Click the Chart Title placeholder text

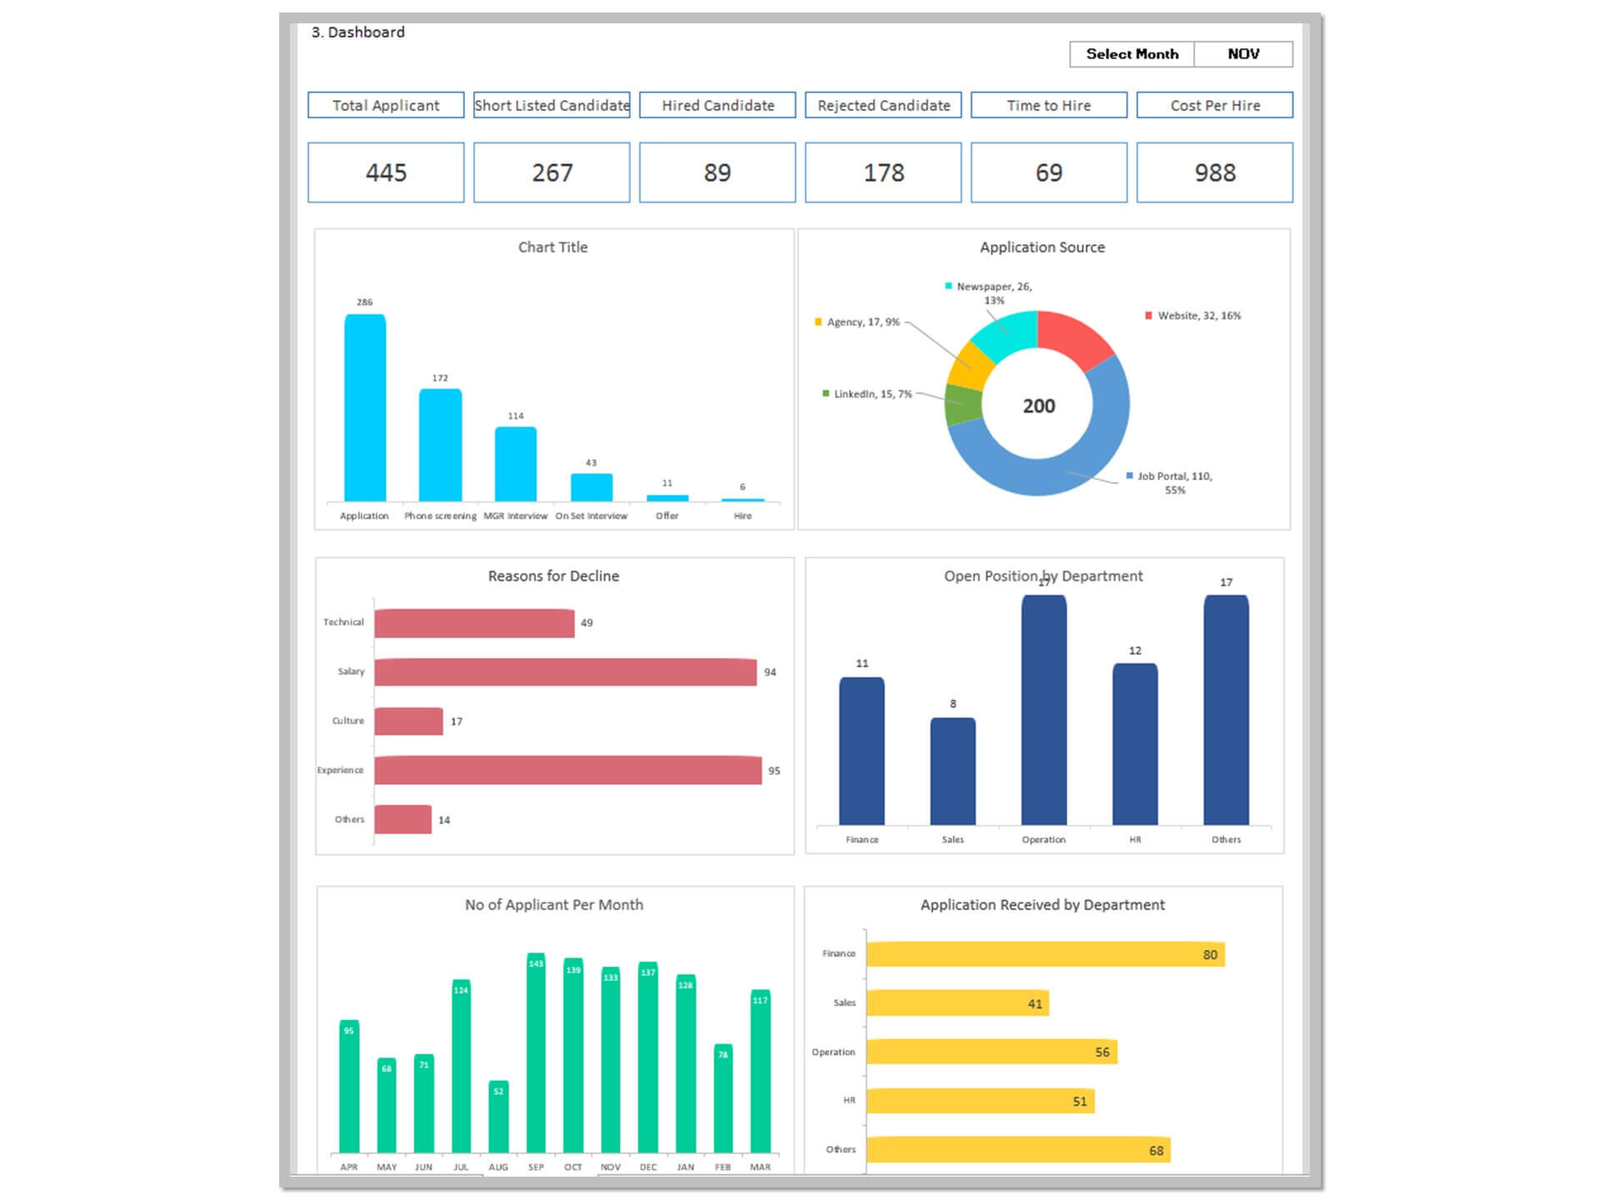pyautogui.click(x=552, y=247)
